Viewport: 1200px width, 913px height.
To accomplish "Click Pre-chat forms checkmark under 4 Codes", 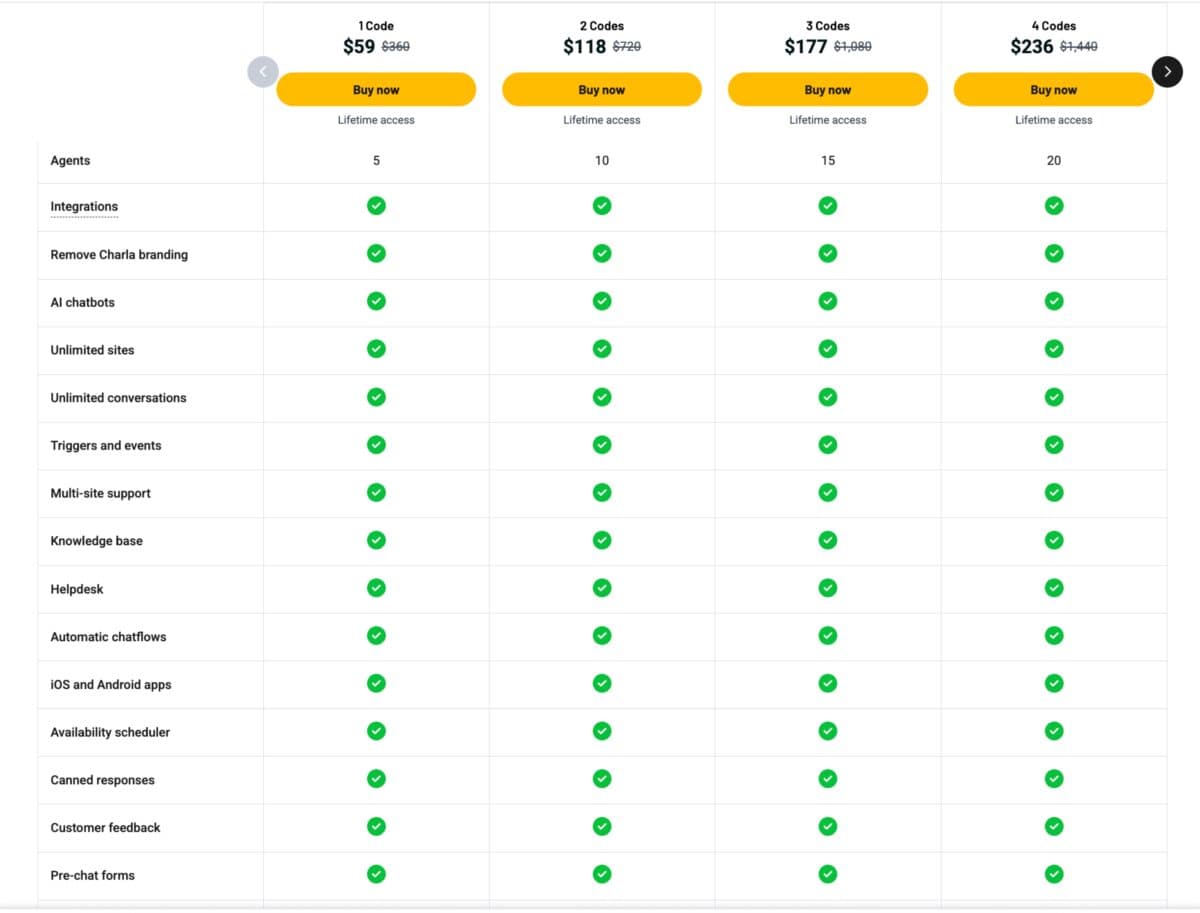I will coord(1053,874).
